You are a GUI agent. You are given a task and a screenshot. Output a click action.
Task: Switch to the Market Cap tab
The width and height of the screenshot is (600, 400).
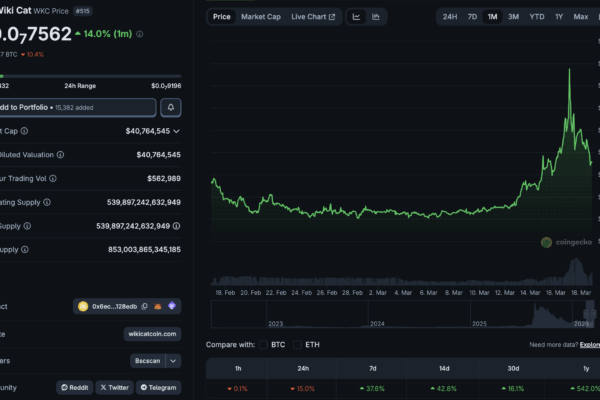pyautogui.click(x=260, y=17)
